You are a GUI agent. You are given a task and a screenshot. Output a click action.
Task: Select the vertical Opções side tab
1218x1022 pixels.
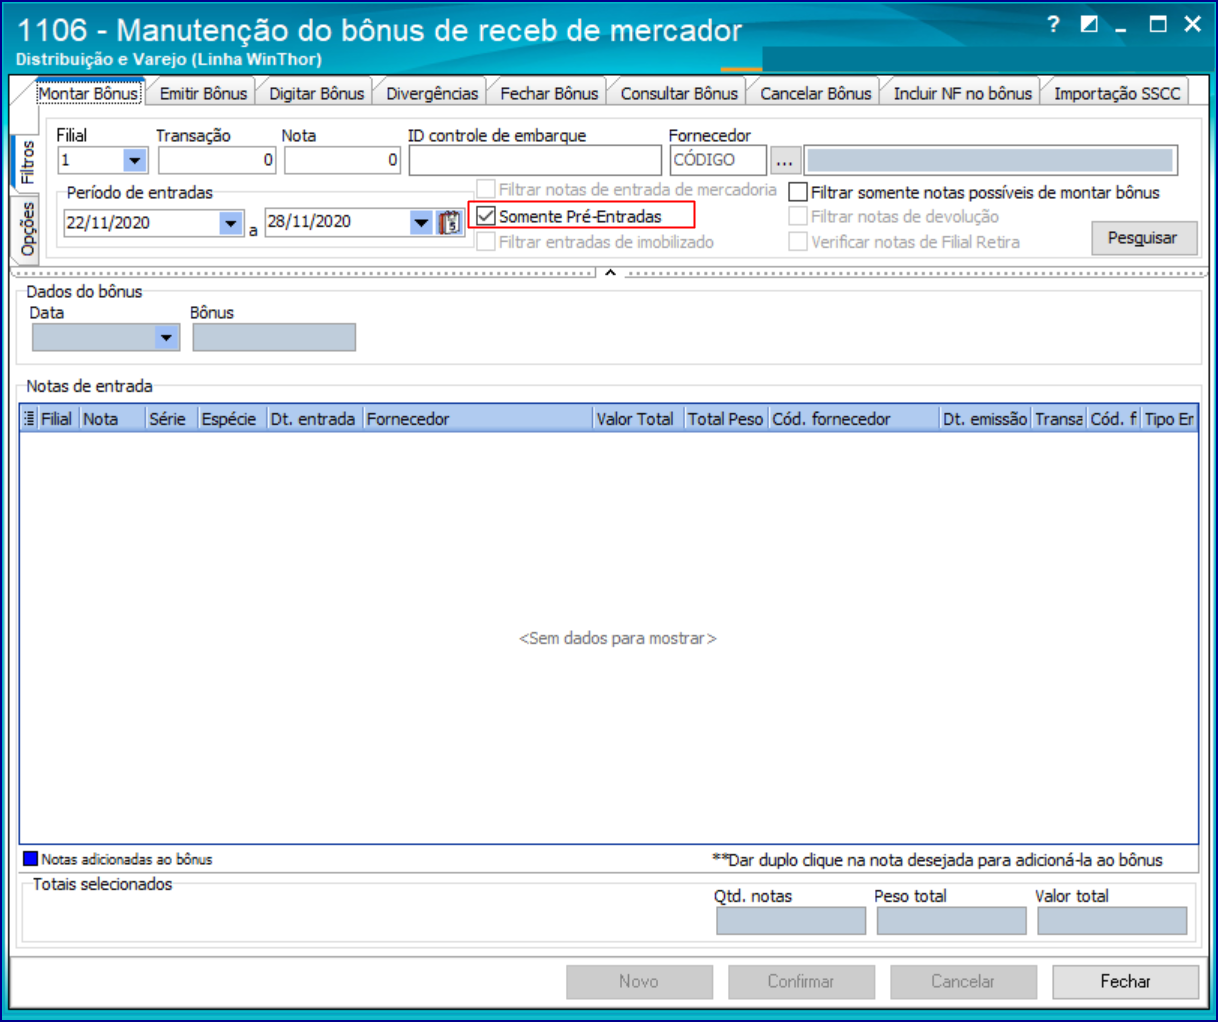tap(26, 229)
